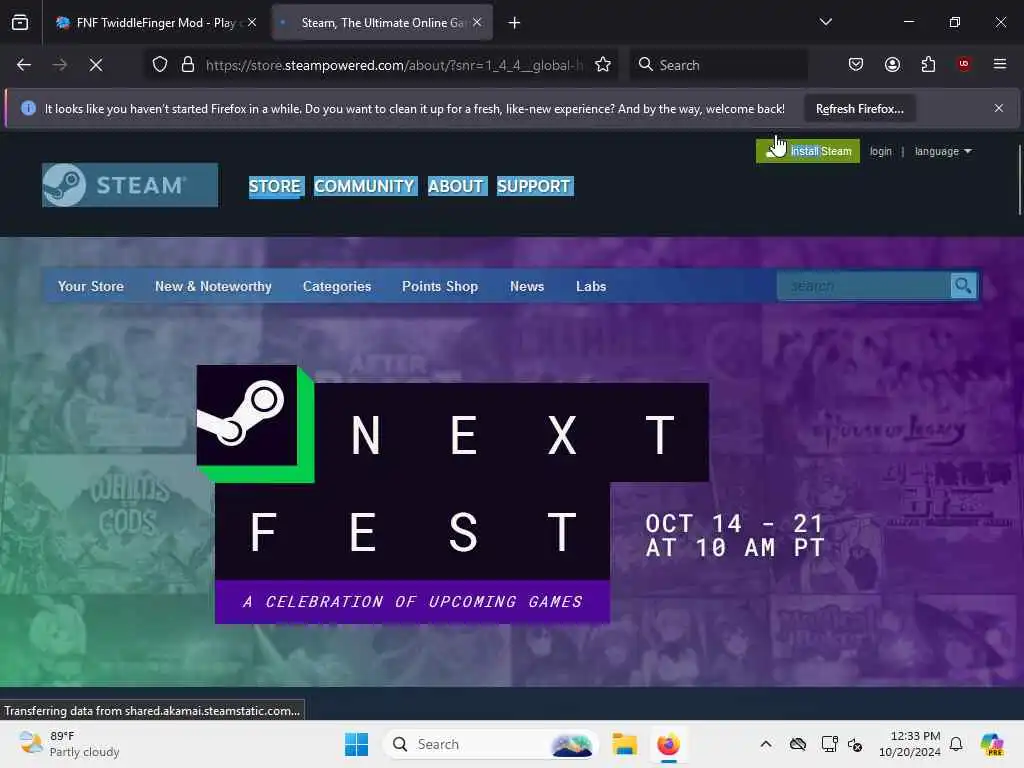Click the store search magnifier button

click(963, 285)
